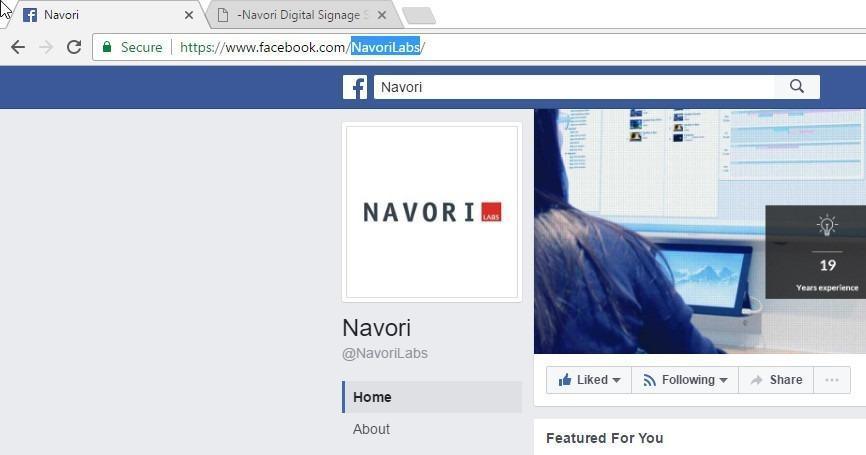Click the page icon on the Digital Signage tab
The height and width of the screenshot is (455, 866).
coord(223,15)
